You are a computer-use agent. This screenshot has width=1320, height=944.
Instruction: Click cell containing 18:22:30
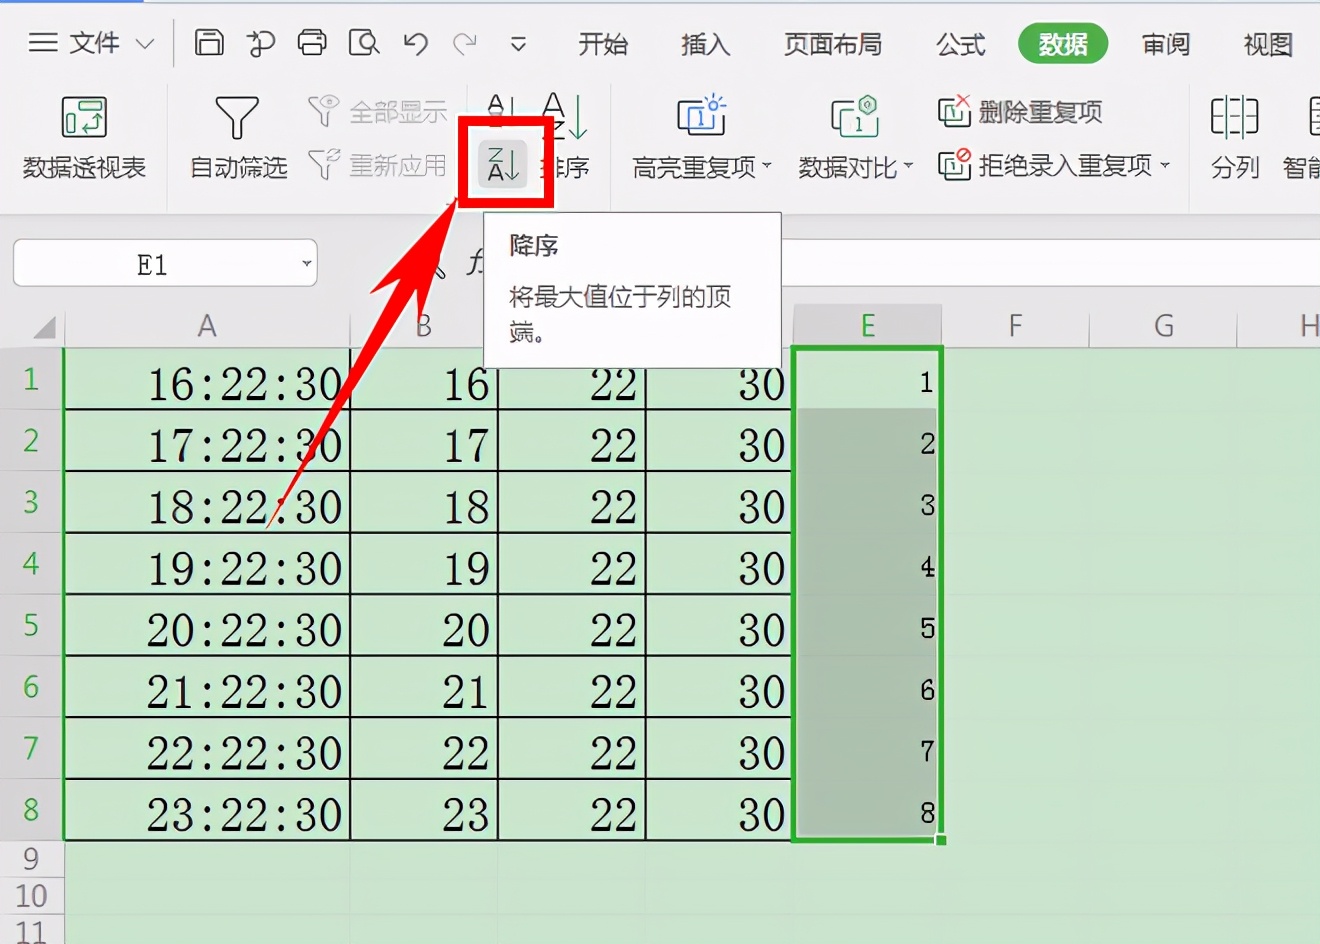click(x=207, y=503)
